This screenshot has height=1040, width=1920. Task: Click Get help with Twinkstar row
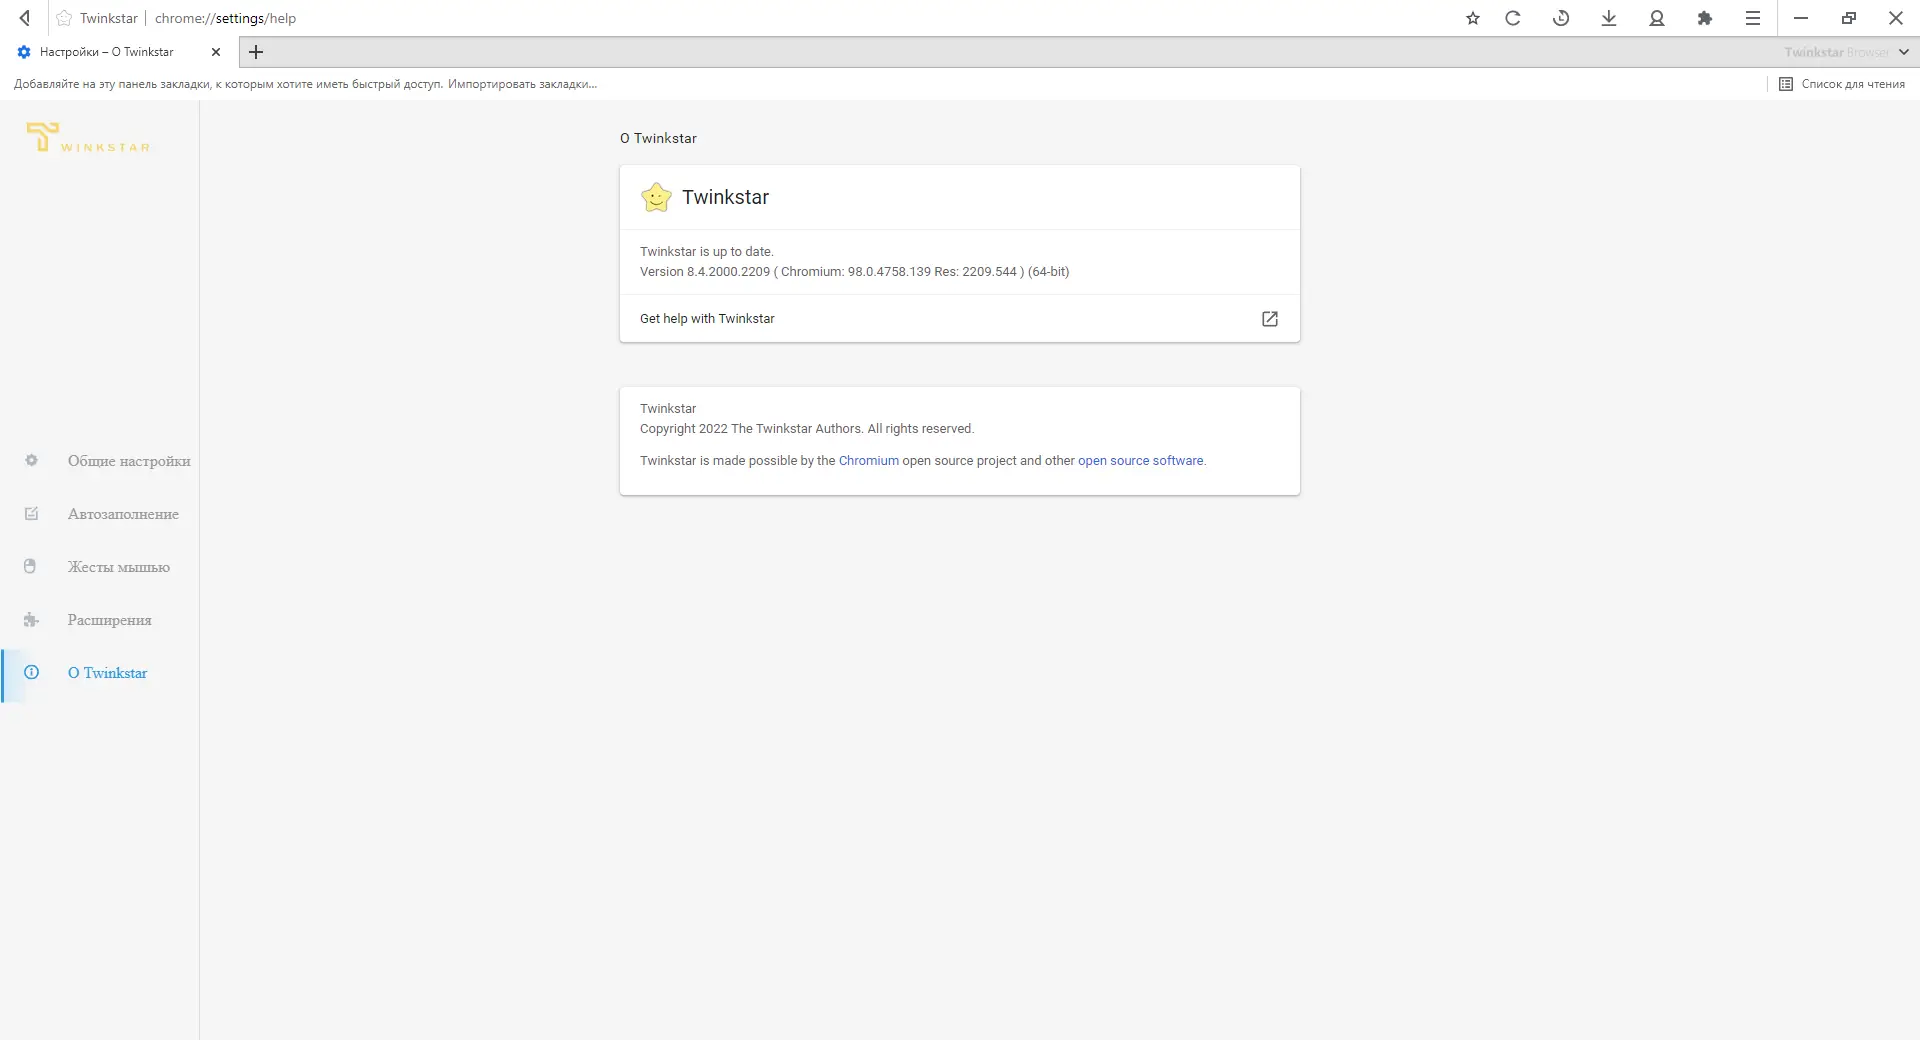960,319
